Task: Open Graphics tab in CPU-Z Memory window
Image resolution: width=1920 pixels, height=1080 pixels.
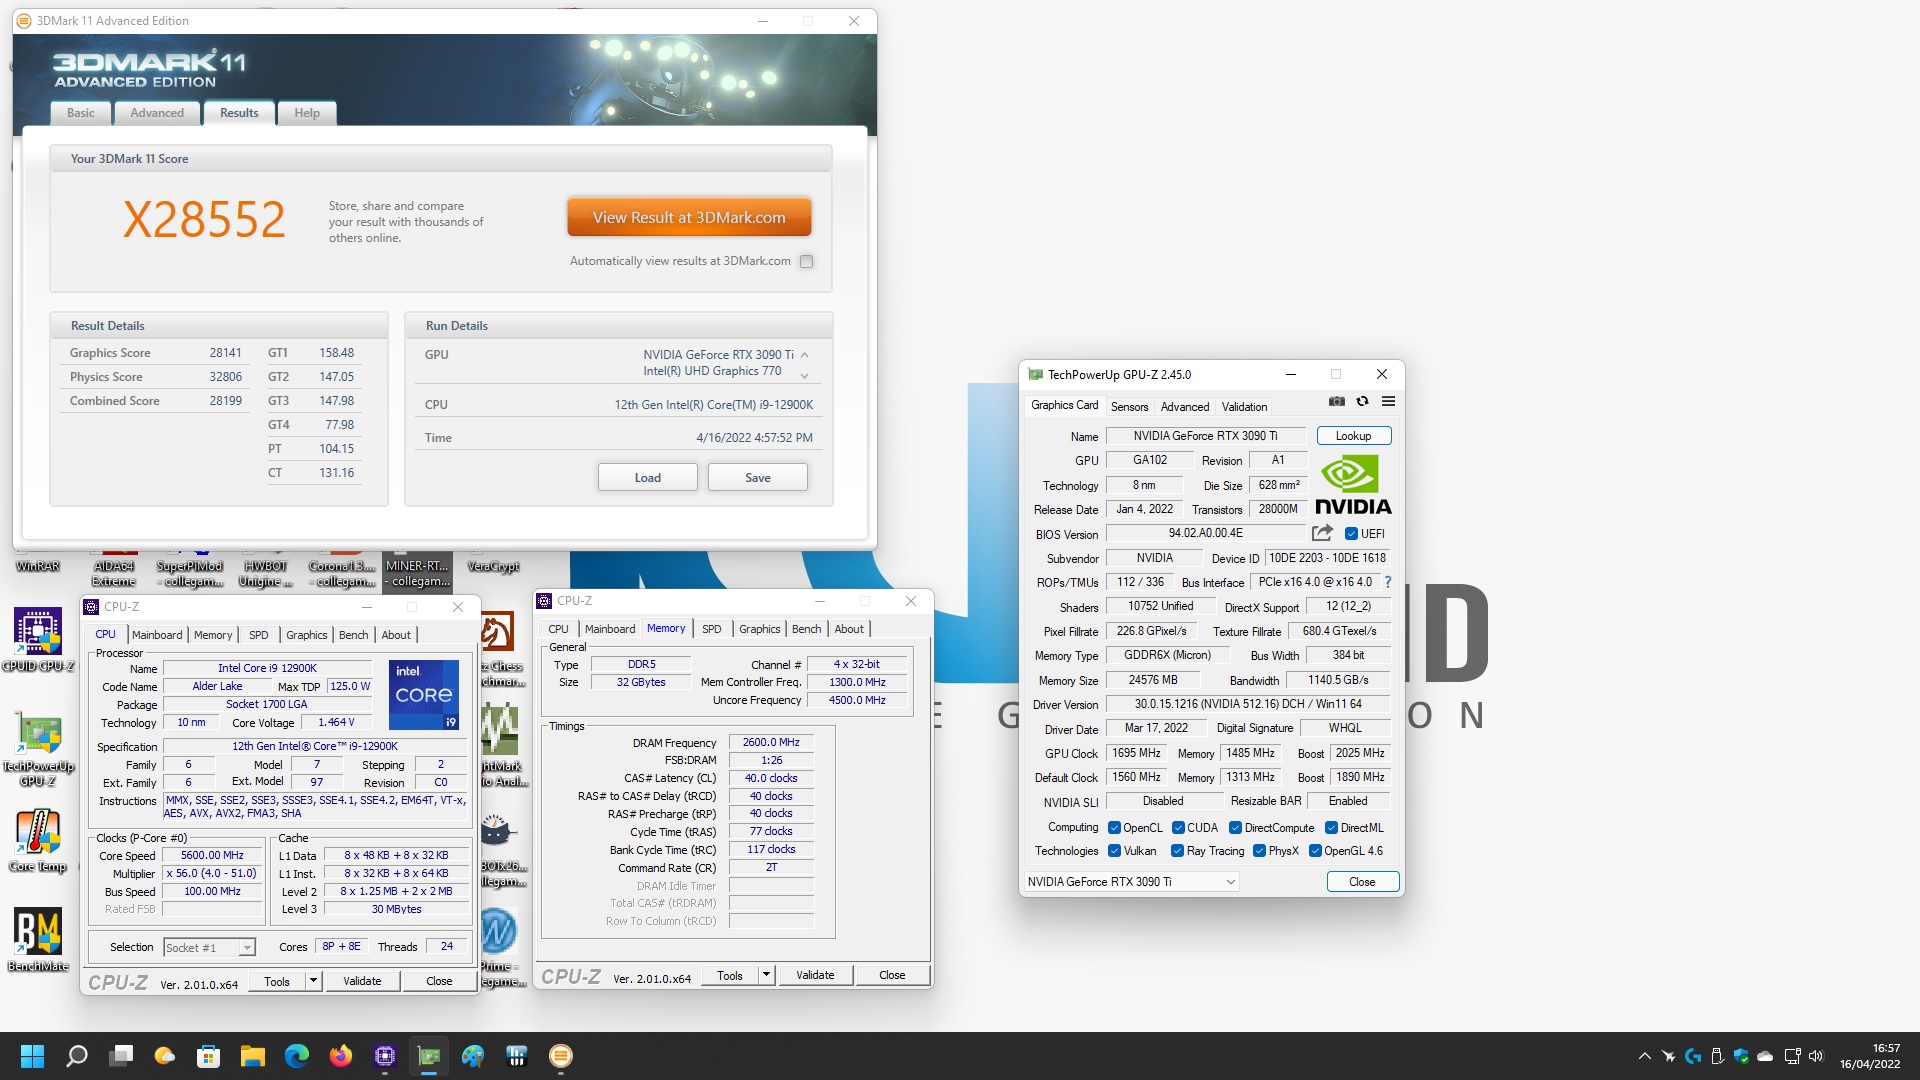Action: pyautogui.click(x=759, y=629)
